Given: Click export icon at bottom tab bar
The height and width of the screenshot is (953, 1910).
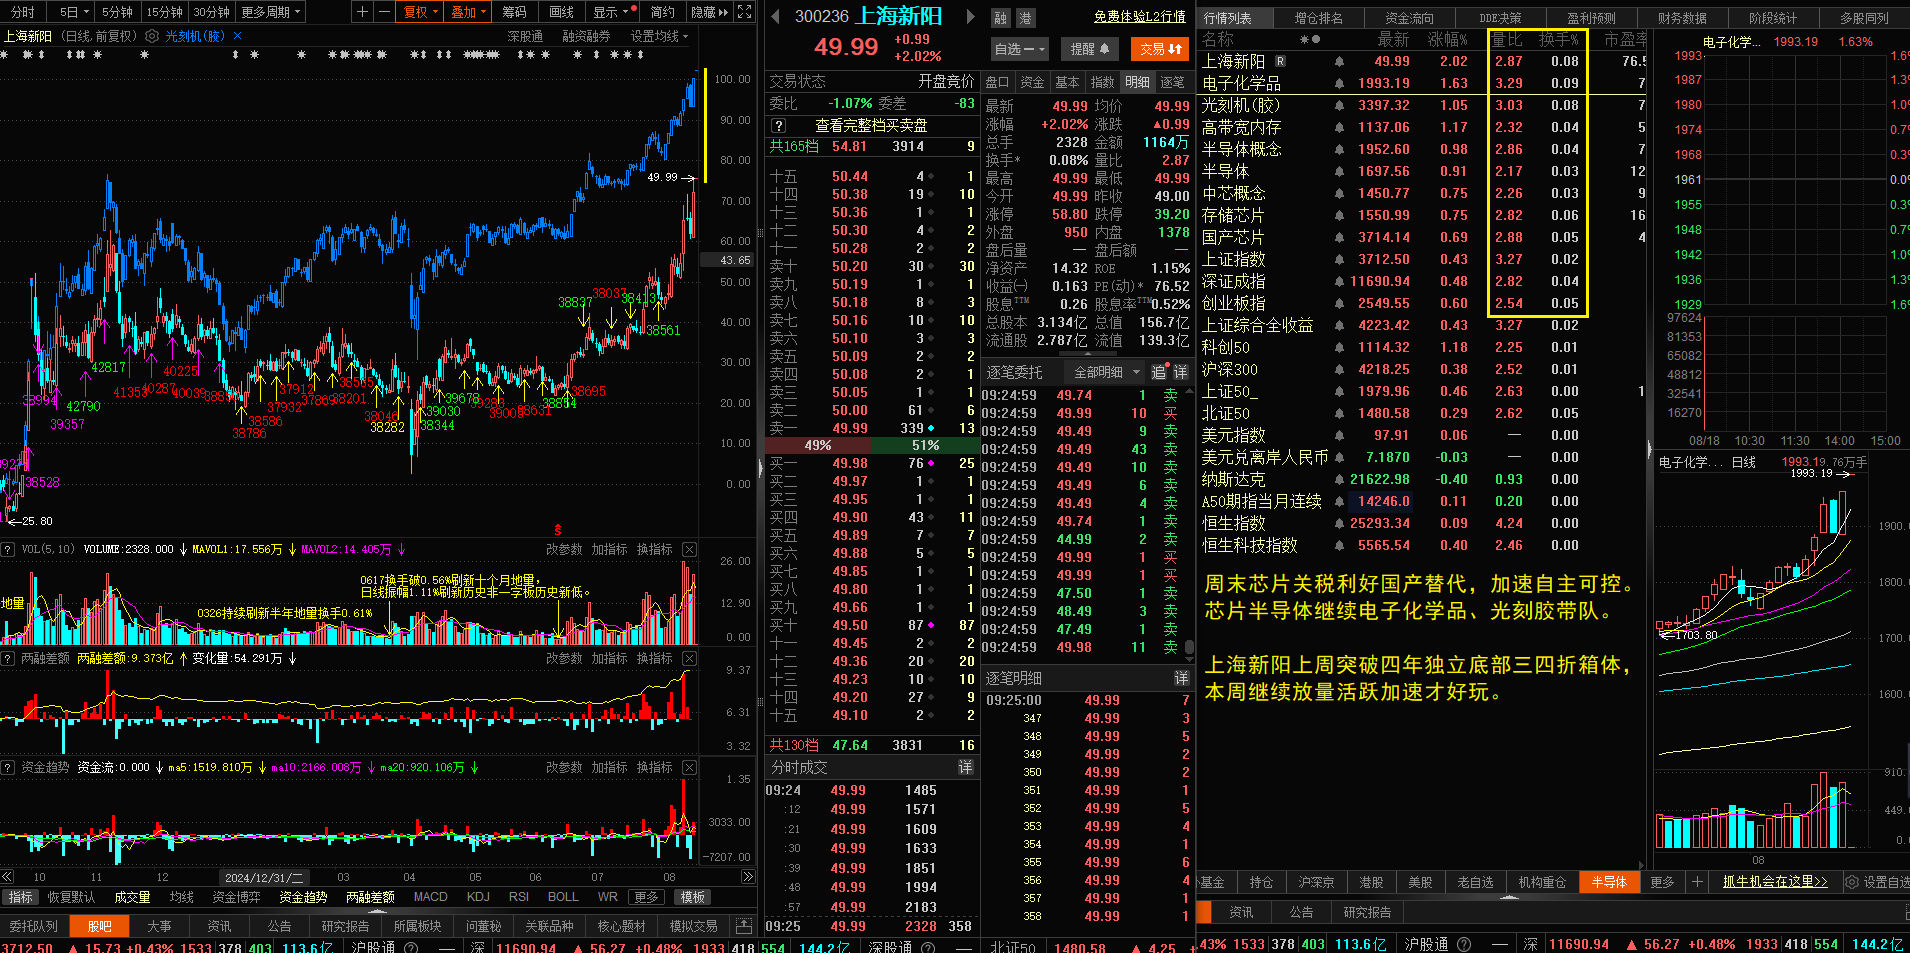Looking at the screenshot, I should tap(743, 926).
